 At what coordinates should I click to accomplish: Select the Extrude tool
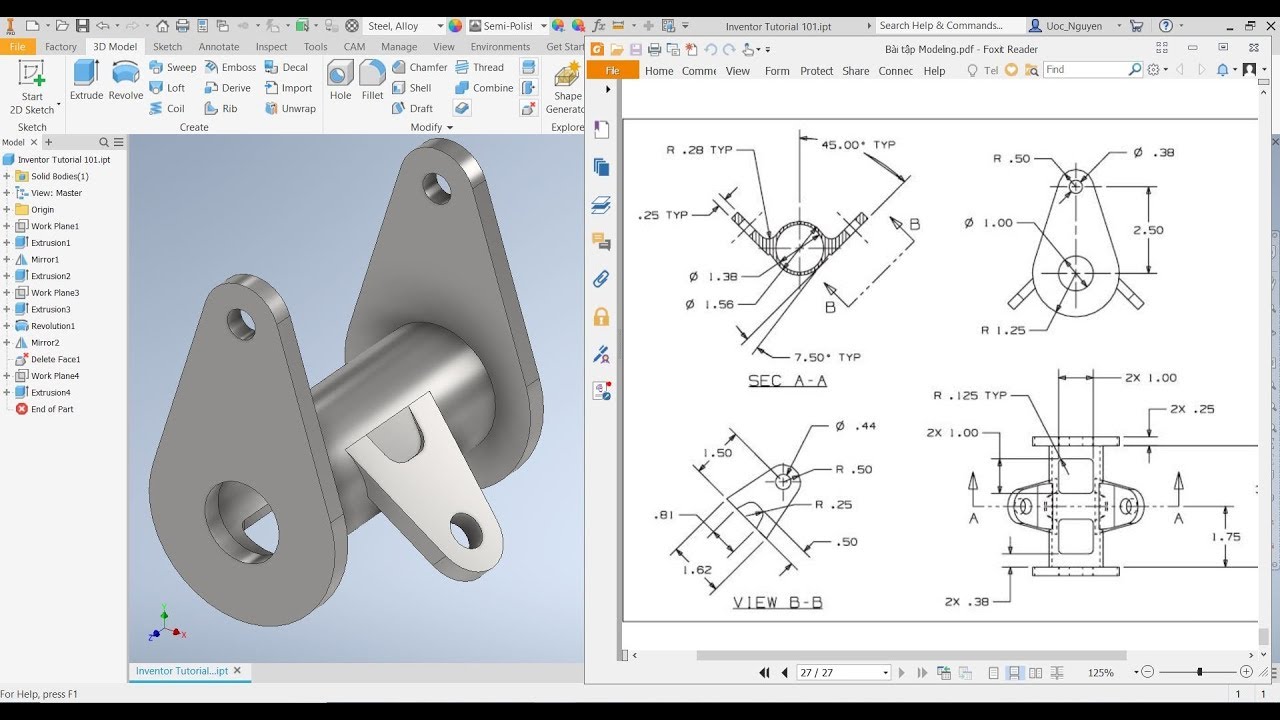pos(86,80)
